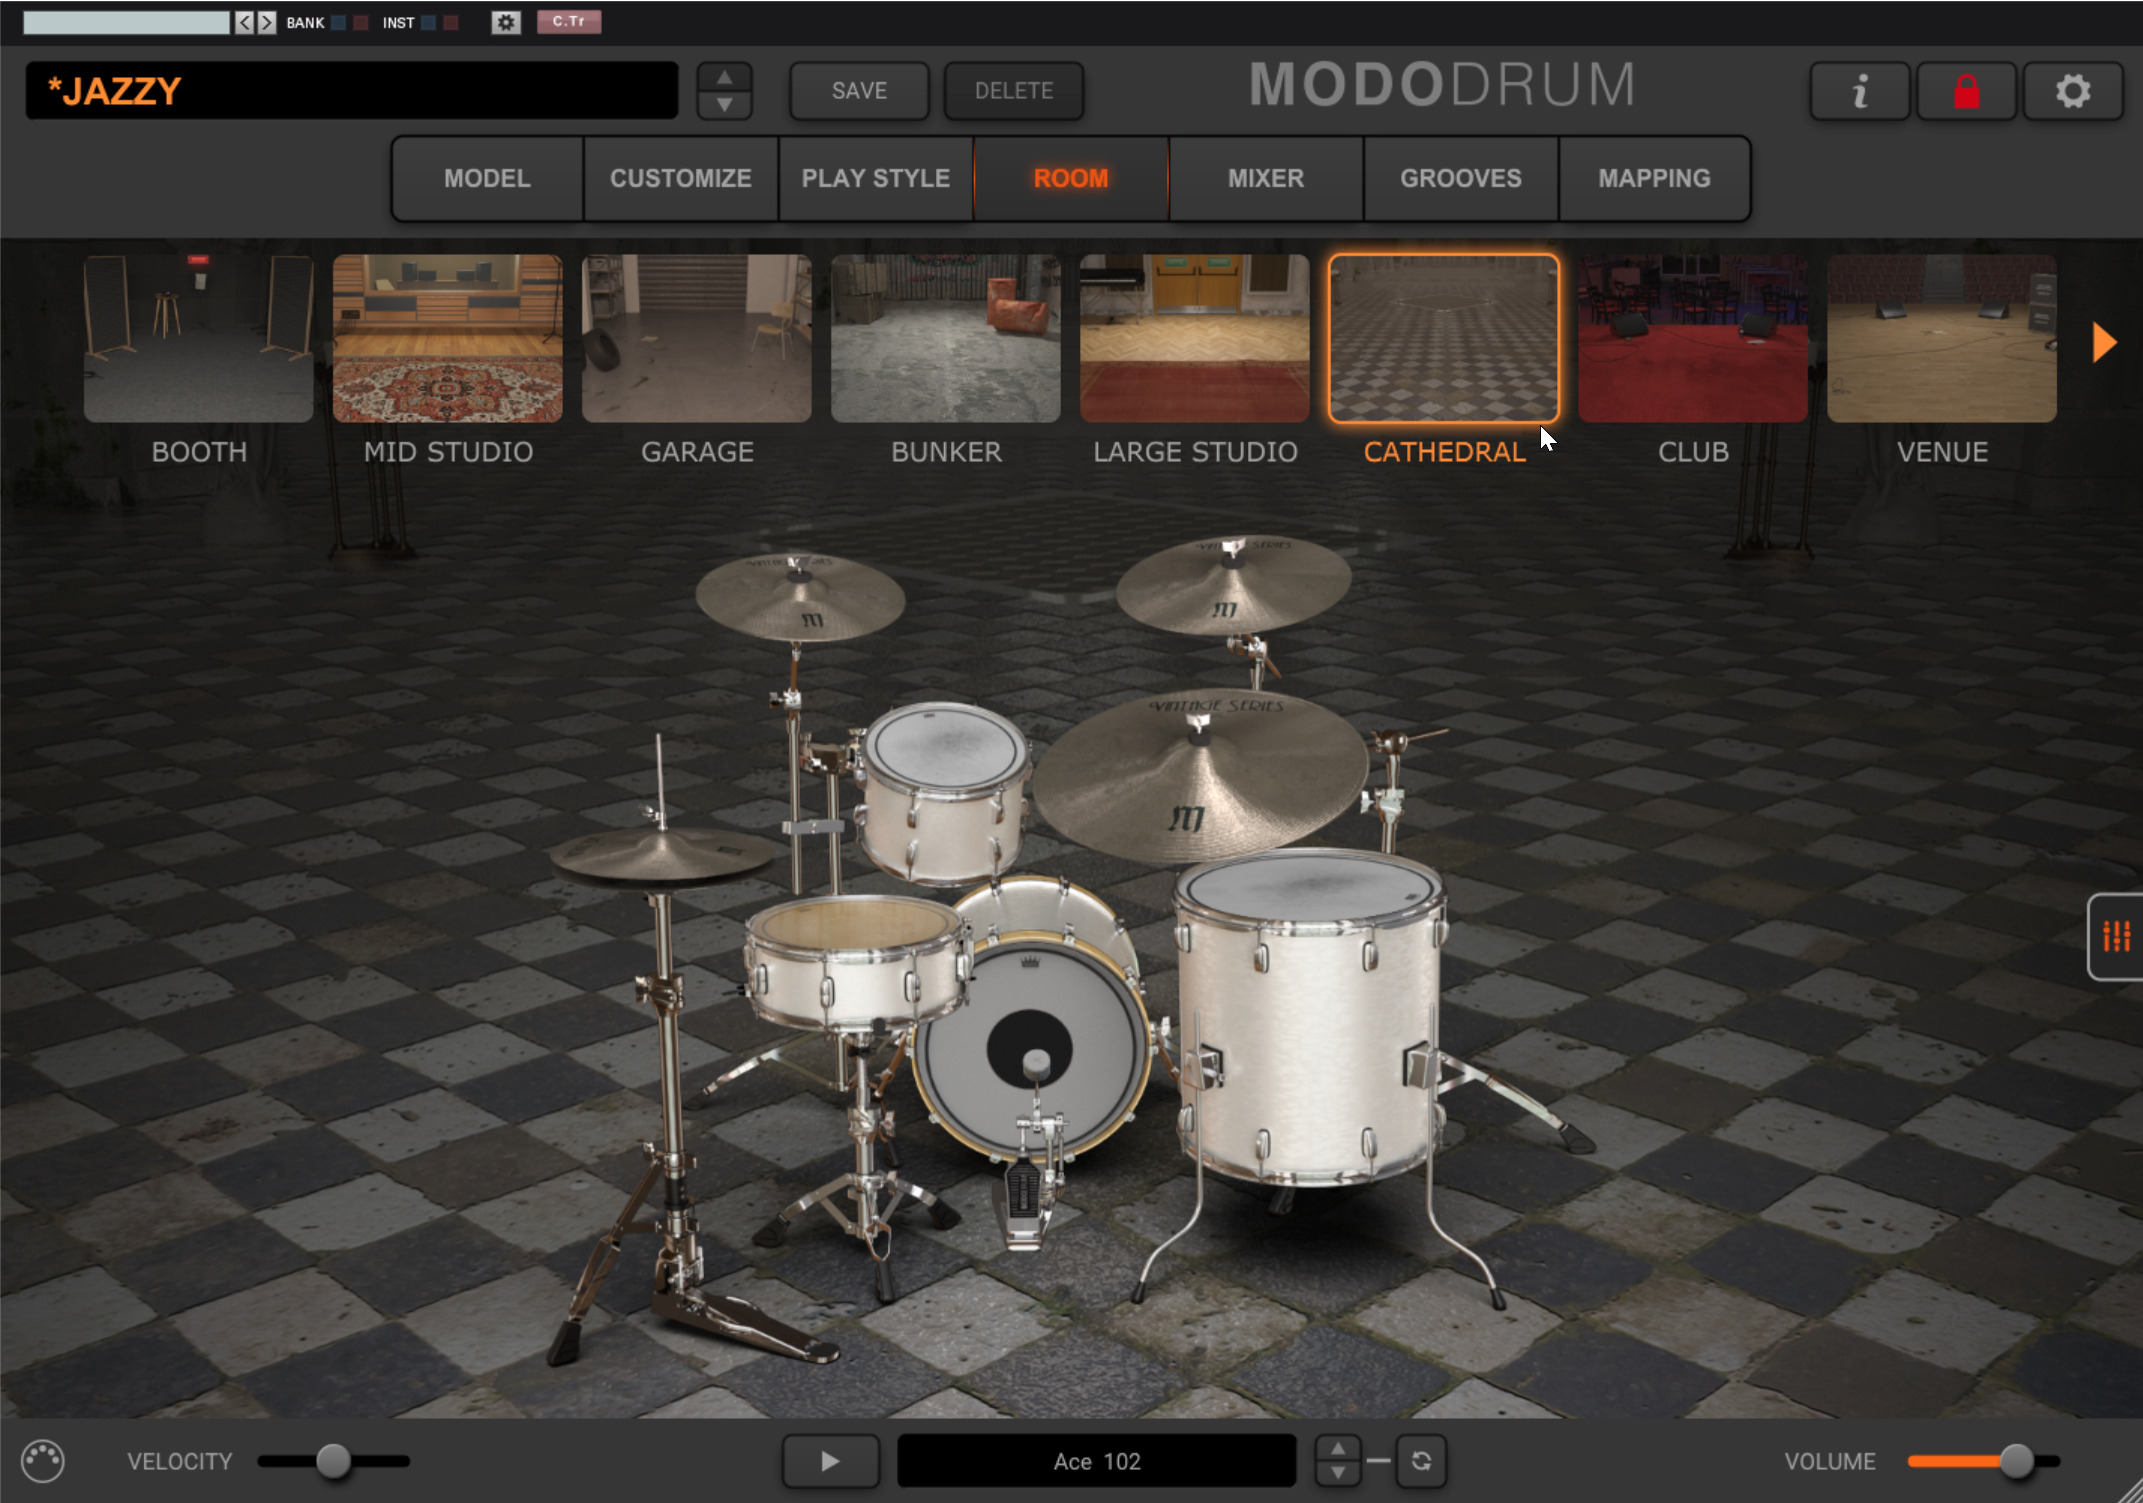This screenshot has width=2143, height=1503.
Task: Show more rooms with the orange arrow
Action: 2105,343
